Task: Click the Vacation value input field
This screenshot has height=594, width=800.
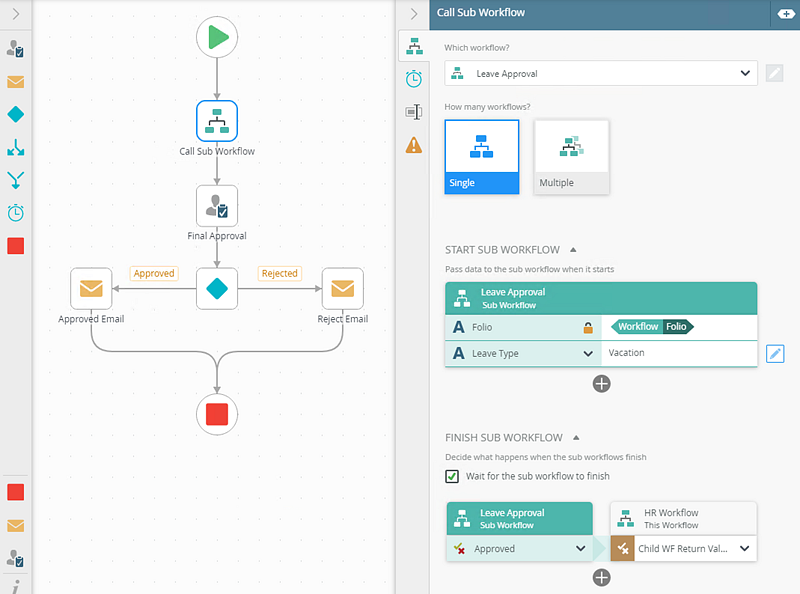Action: [x=678, y=353]
